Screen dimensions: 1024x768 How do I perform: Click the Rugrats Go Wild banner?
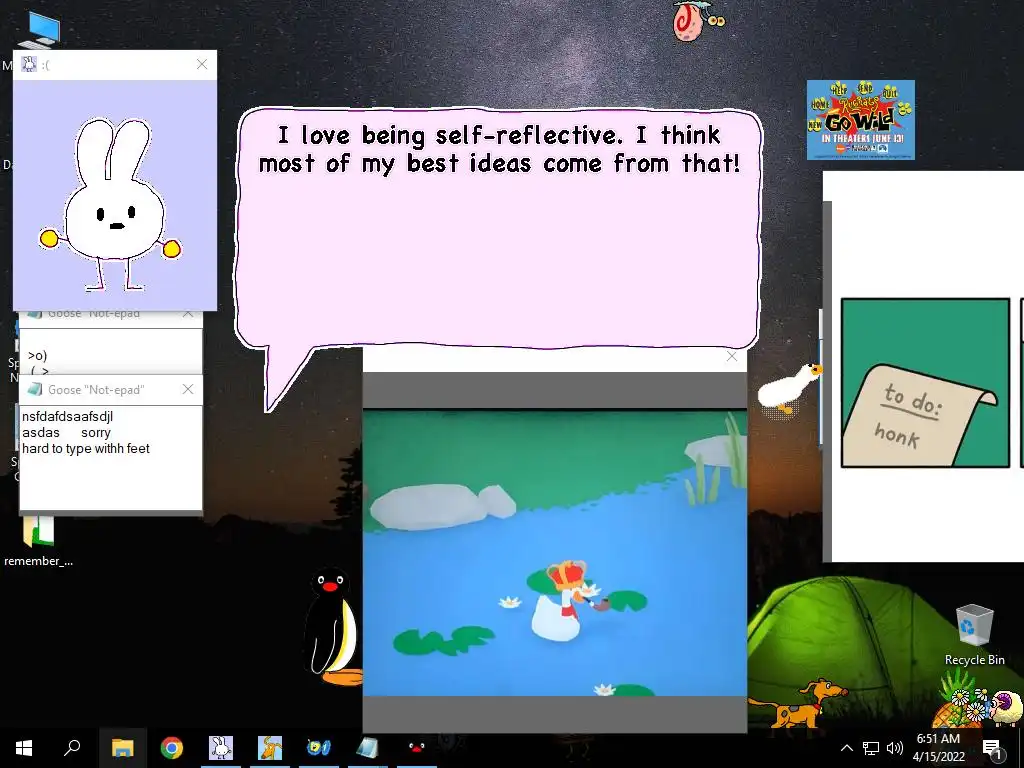point(861,120)
